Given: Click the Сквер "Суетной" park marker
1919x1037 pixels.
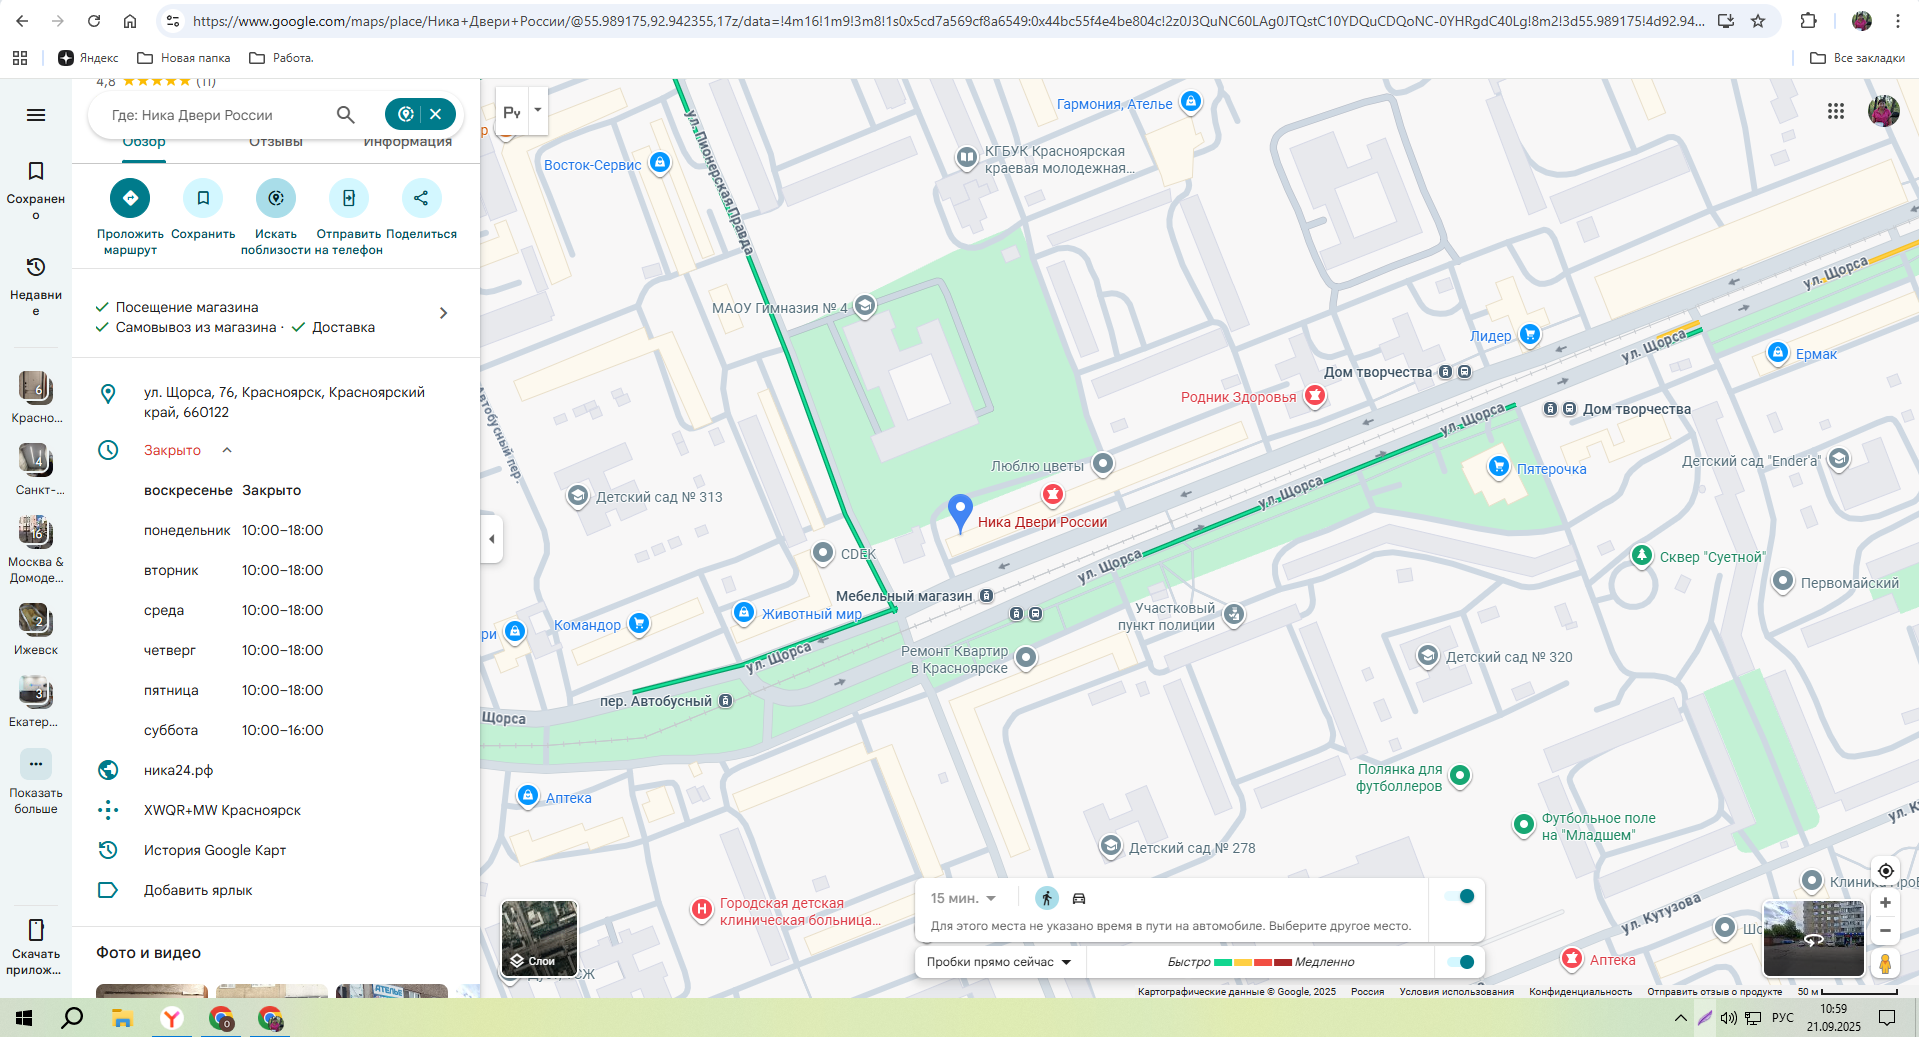Looking at the screenshot, I should click(x=1641, y=555).
